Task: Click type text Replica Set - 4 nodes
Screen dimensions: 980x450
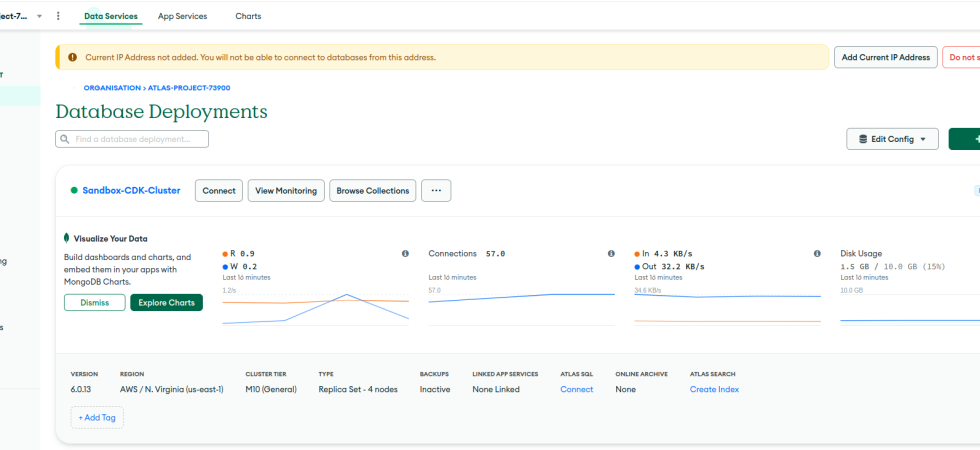Action: coord(358,389)
